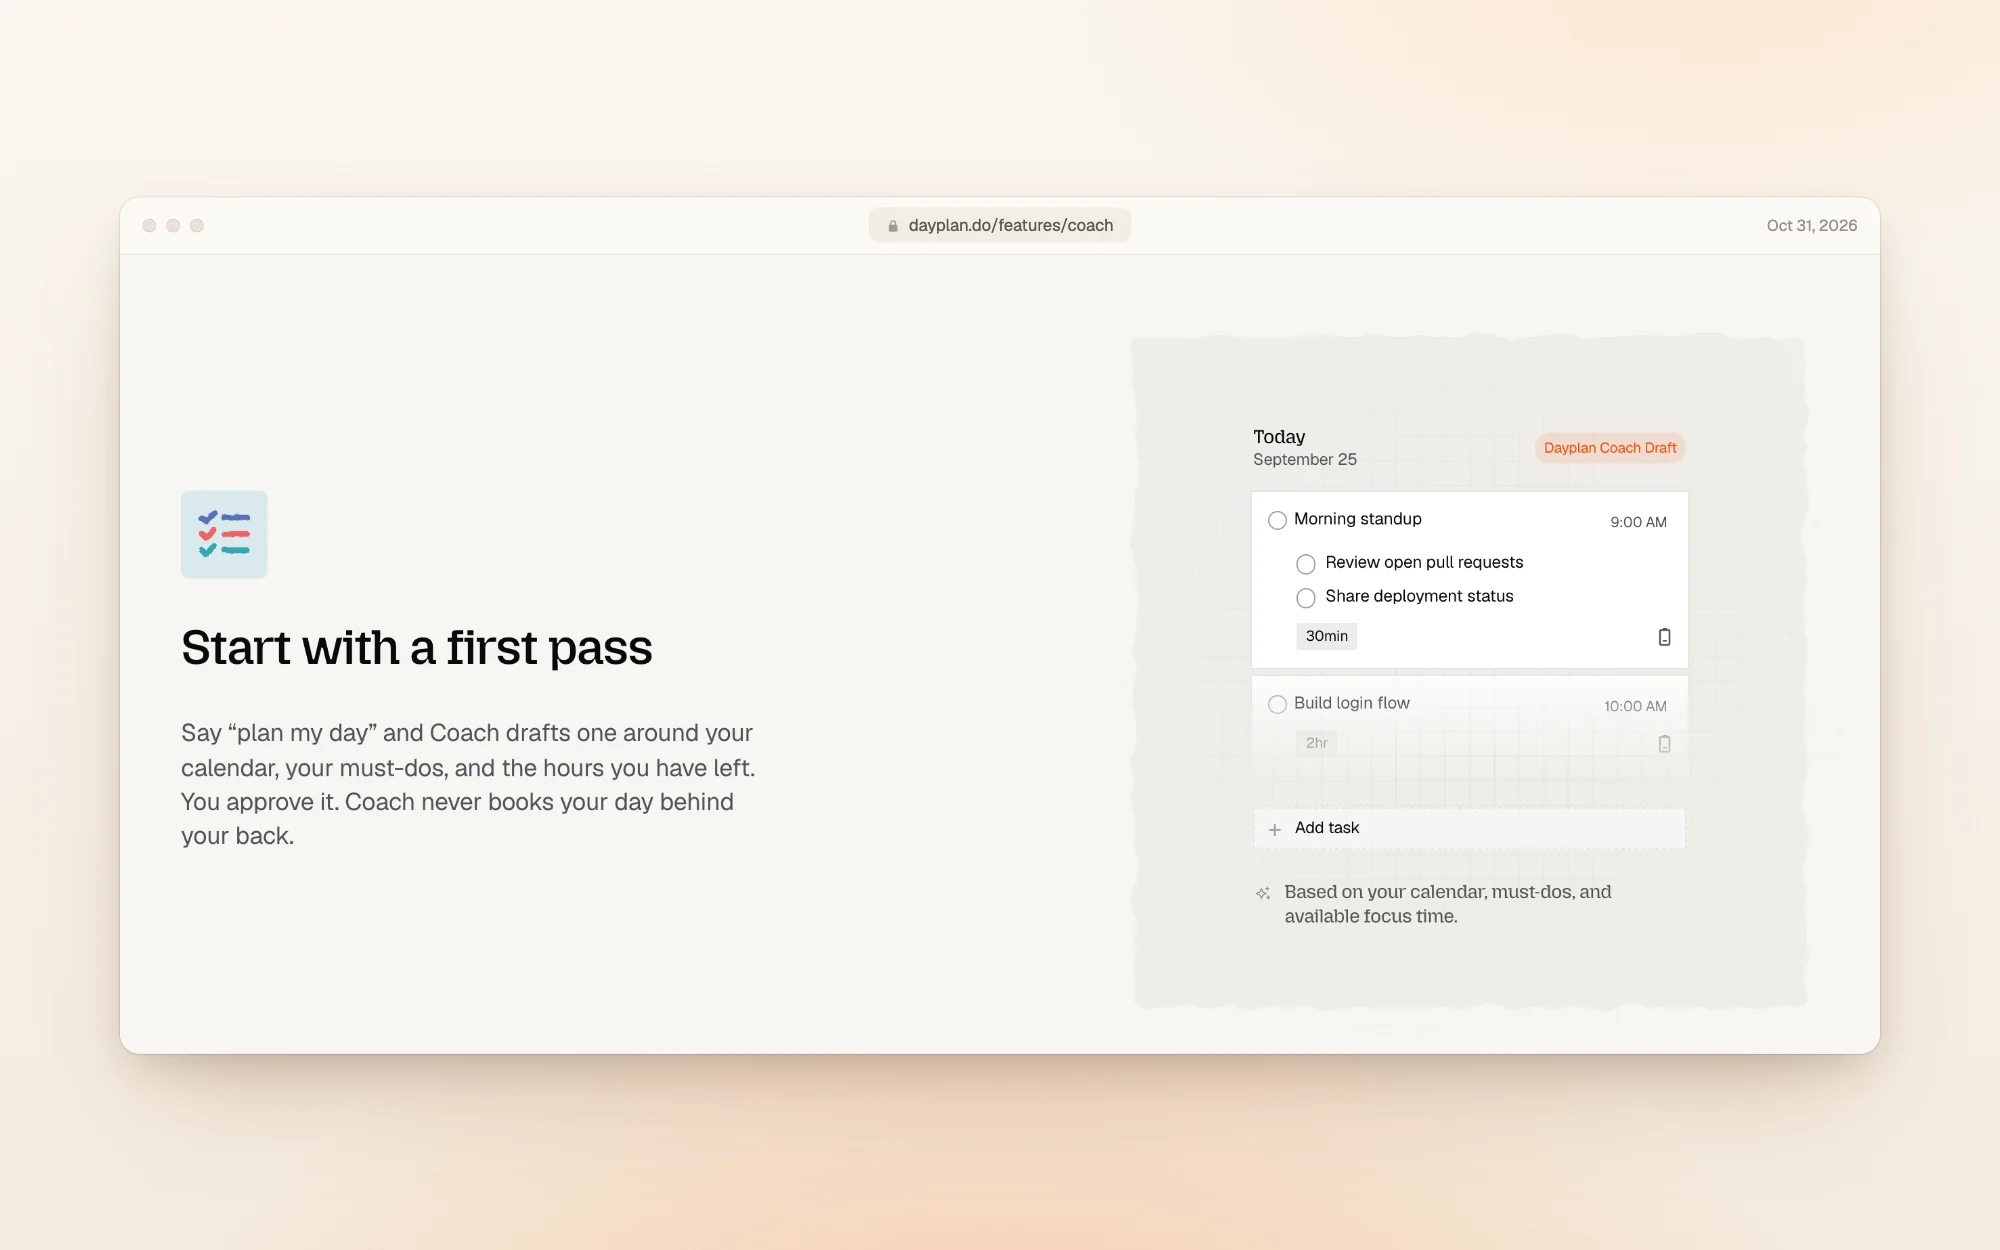Click the sparkle icon by the calendar note
Image resolution: width=2000 pixels, height=1250 pixels.
1263,893
